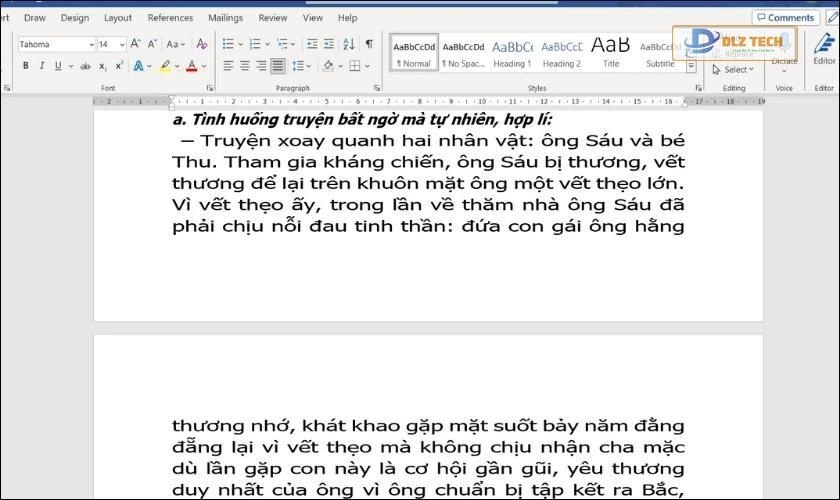840x500 pixels.
Task: Click the Clear All Formatting icon
Action: tap(202, 44)
